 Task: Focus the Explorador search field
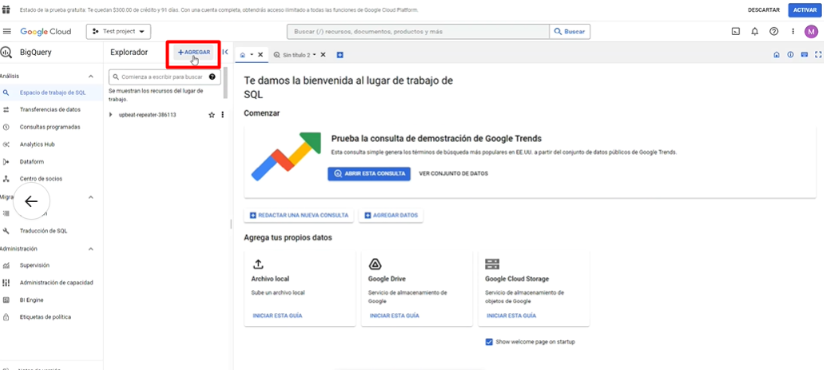coord(164,77)
